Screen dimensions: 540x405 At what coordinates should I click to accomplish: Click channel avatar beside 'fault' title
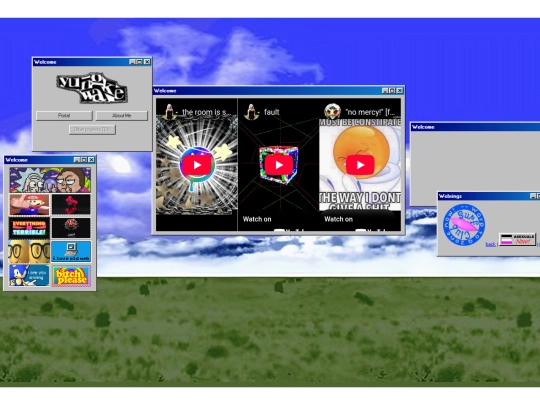point(251,112)
